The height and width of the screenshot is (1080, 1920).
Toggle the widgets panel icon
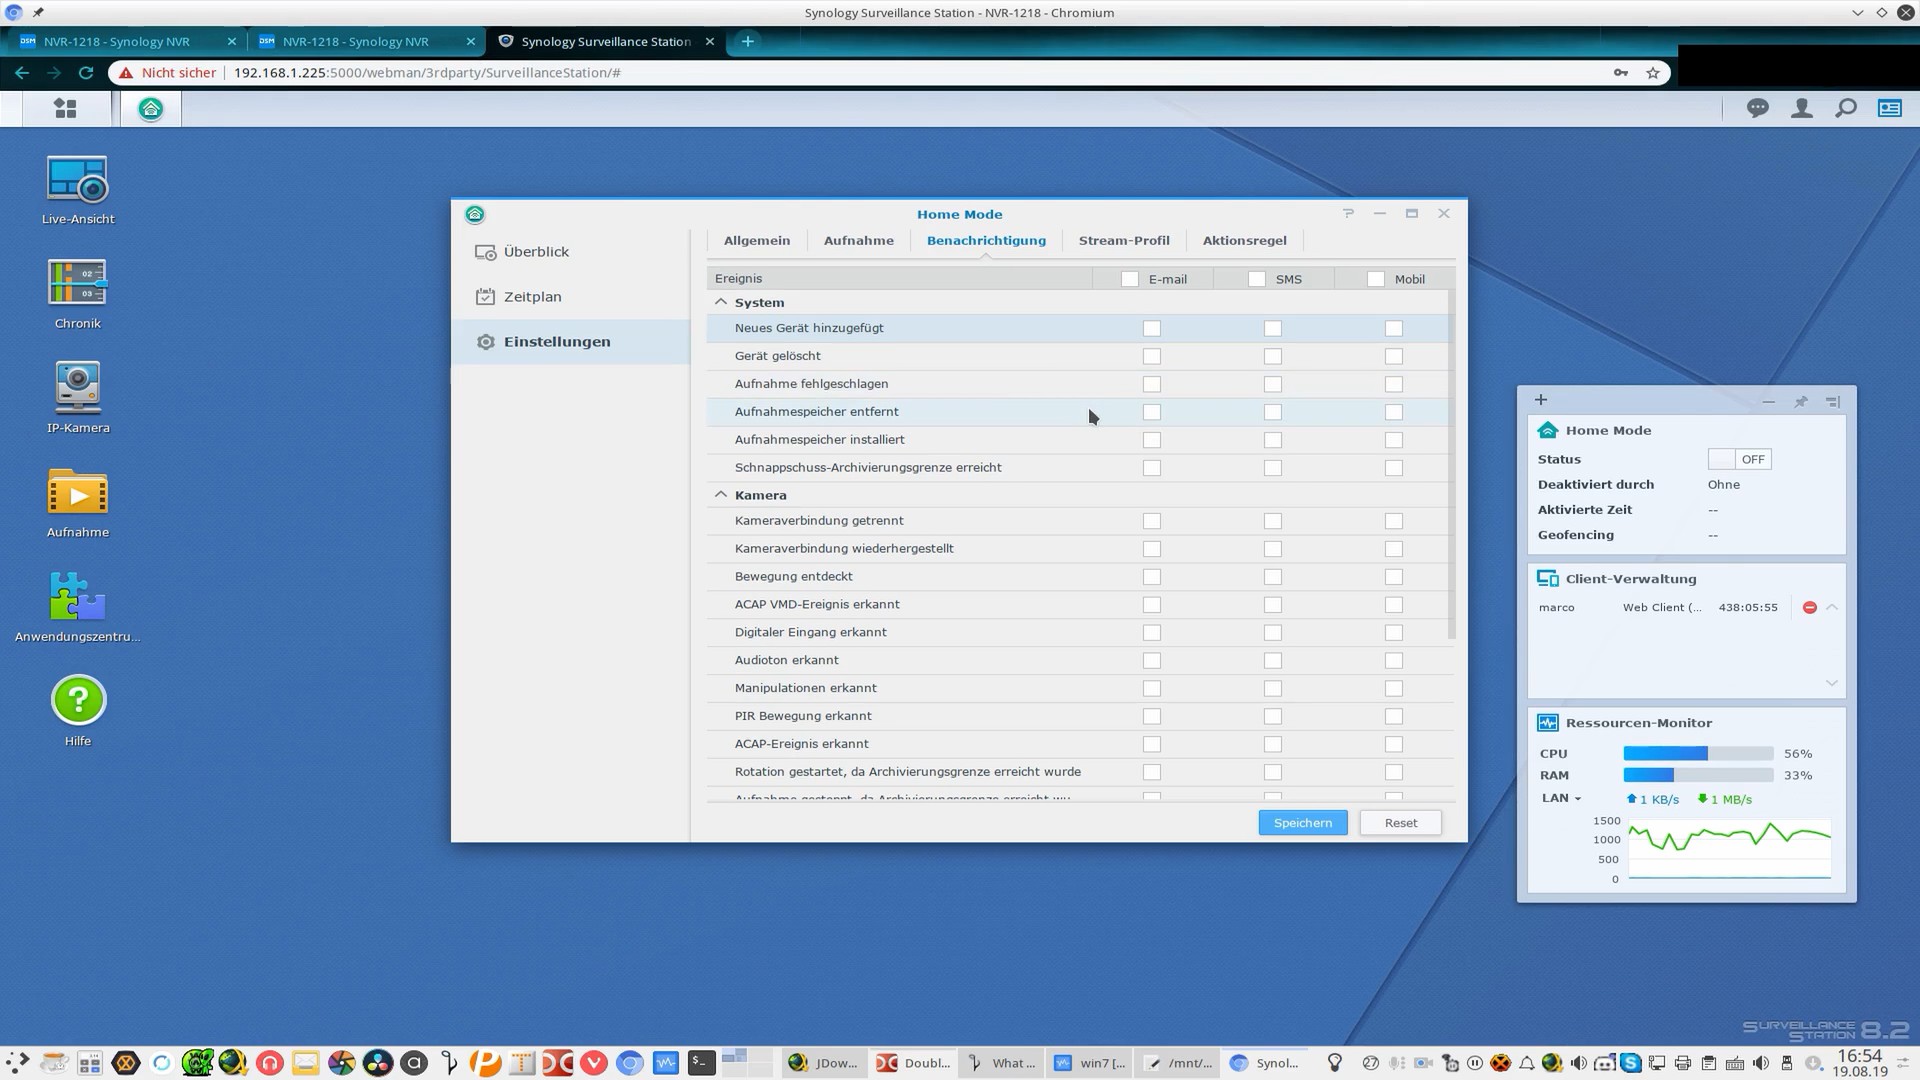coord(1889,108)
